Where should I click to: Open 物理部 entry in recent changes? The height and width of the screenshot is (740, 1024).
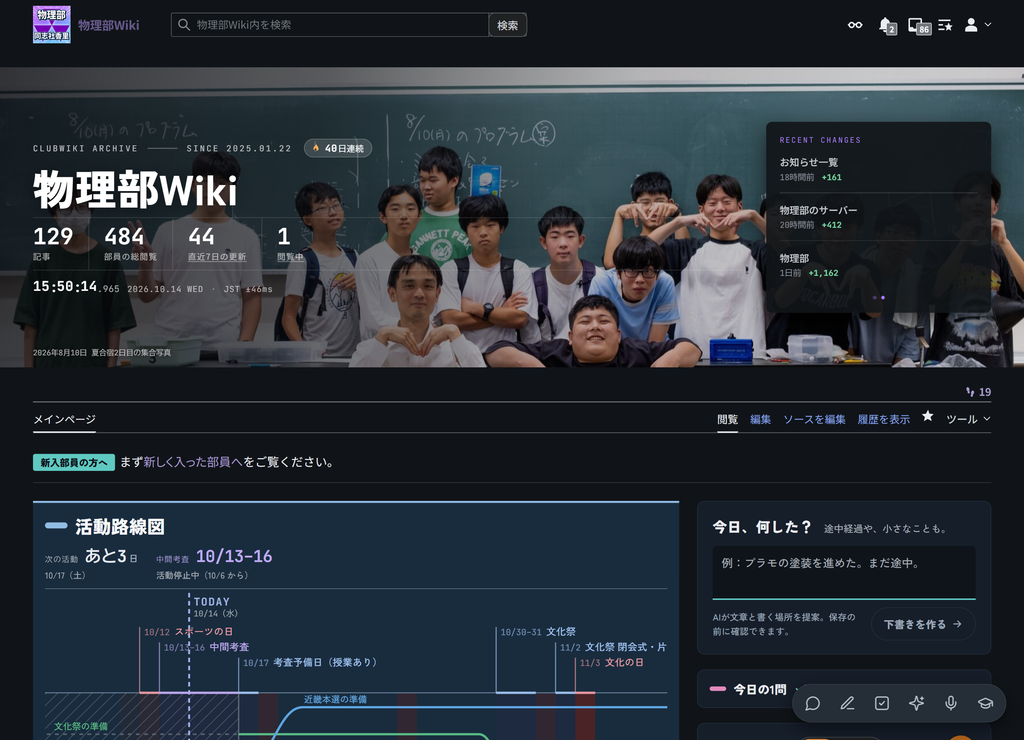[x=794, y=259]
